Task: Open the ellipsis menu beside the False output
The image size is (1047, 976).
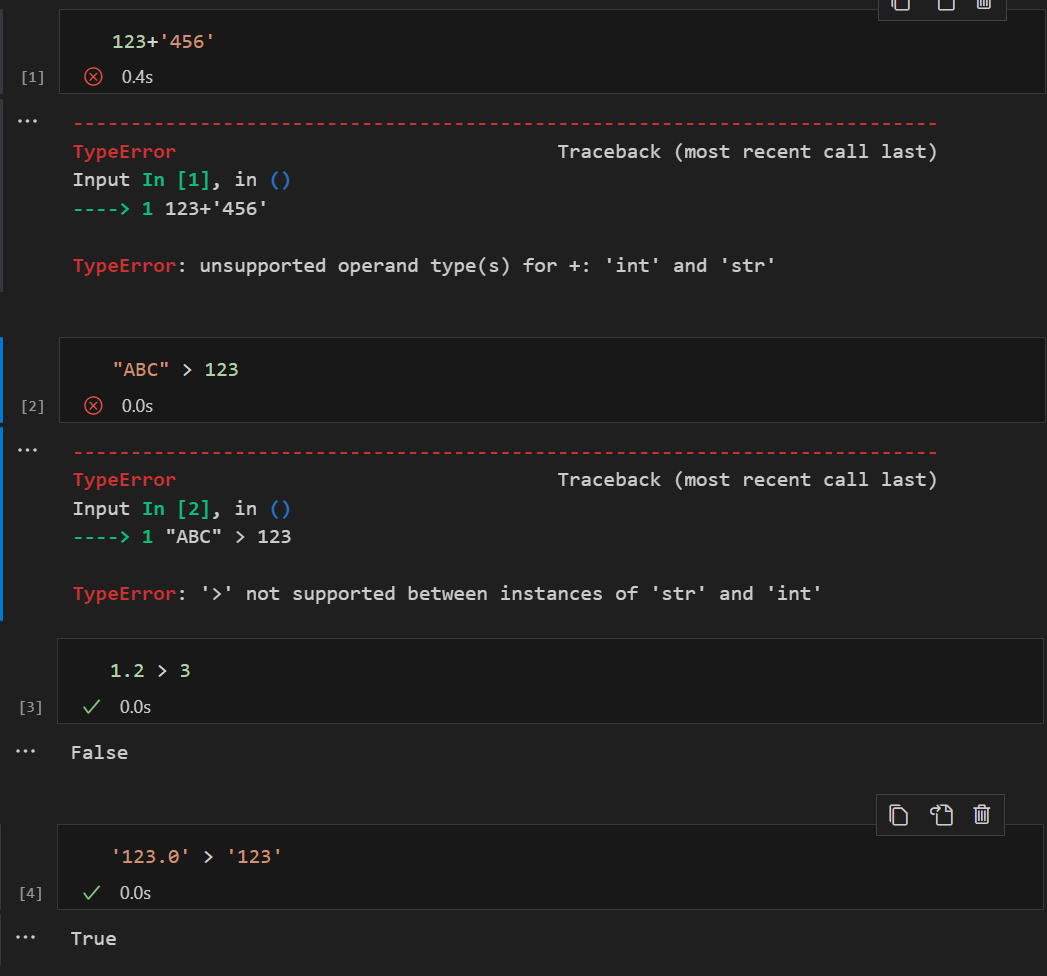Action: (x=27, y=751)
